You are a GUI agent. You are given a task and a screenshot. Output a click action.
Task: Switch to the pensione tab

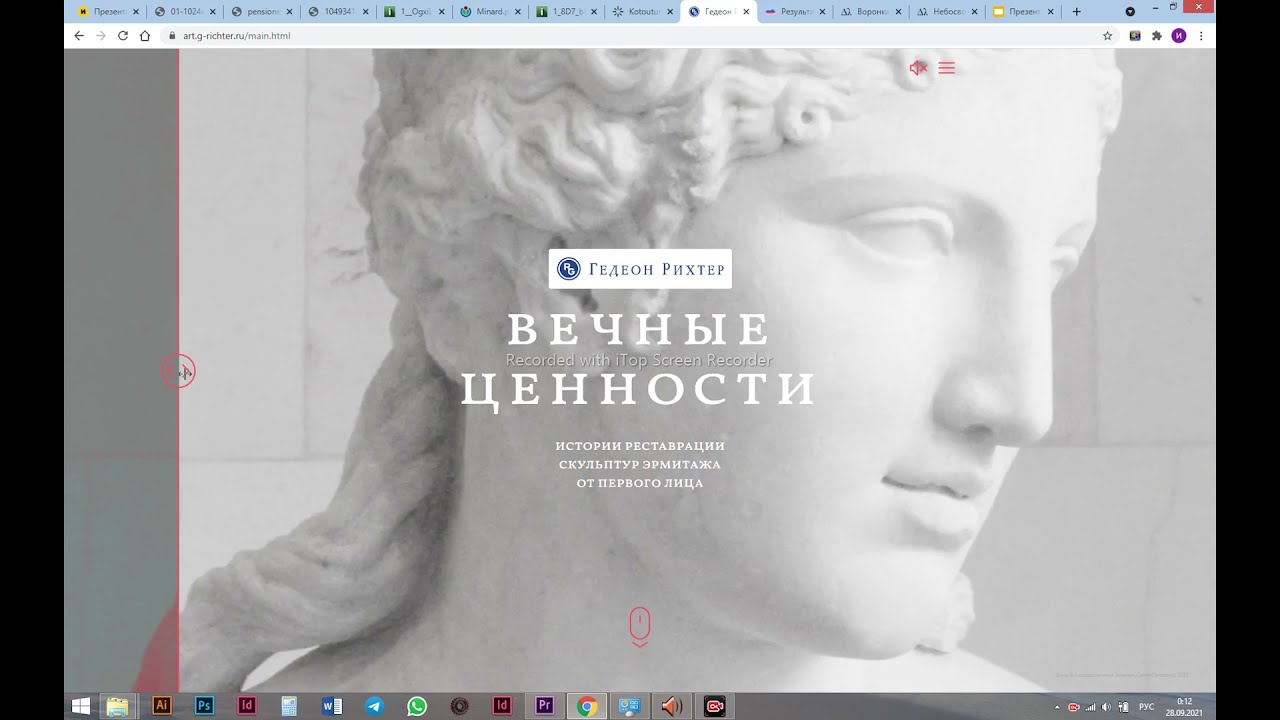pyautogui.click(x=260, y=12)
